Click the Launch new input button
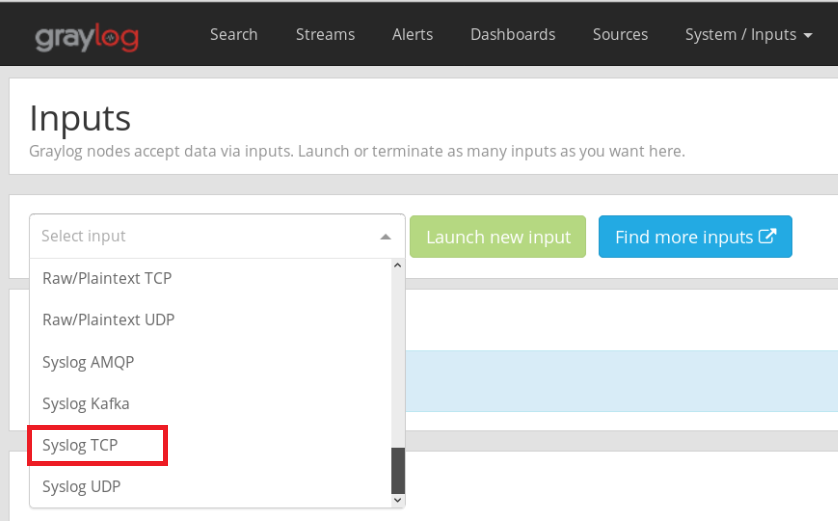Viewport: 838px width, 521px height. point(498,237)
